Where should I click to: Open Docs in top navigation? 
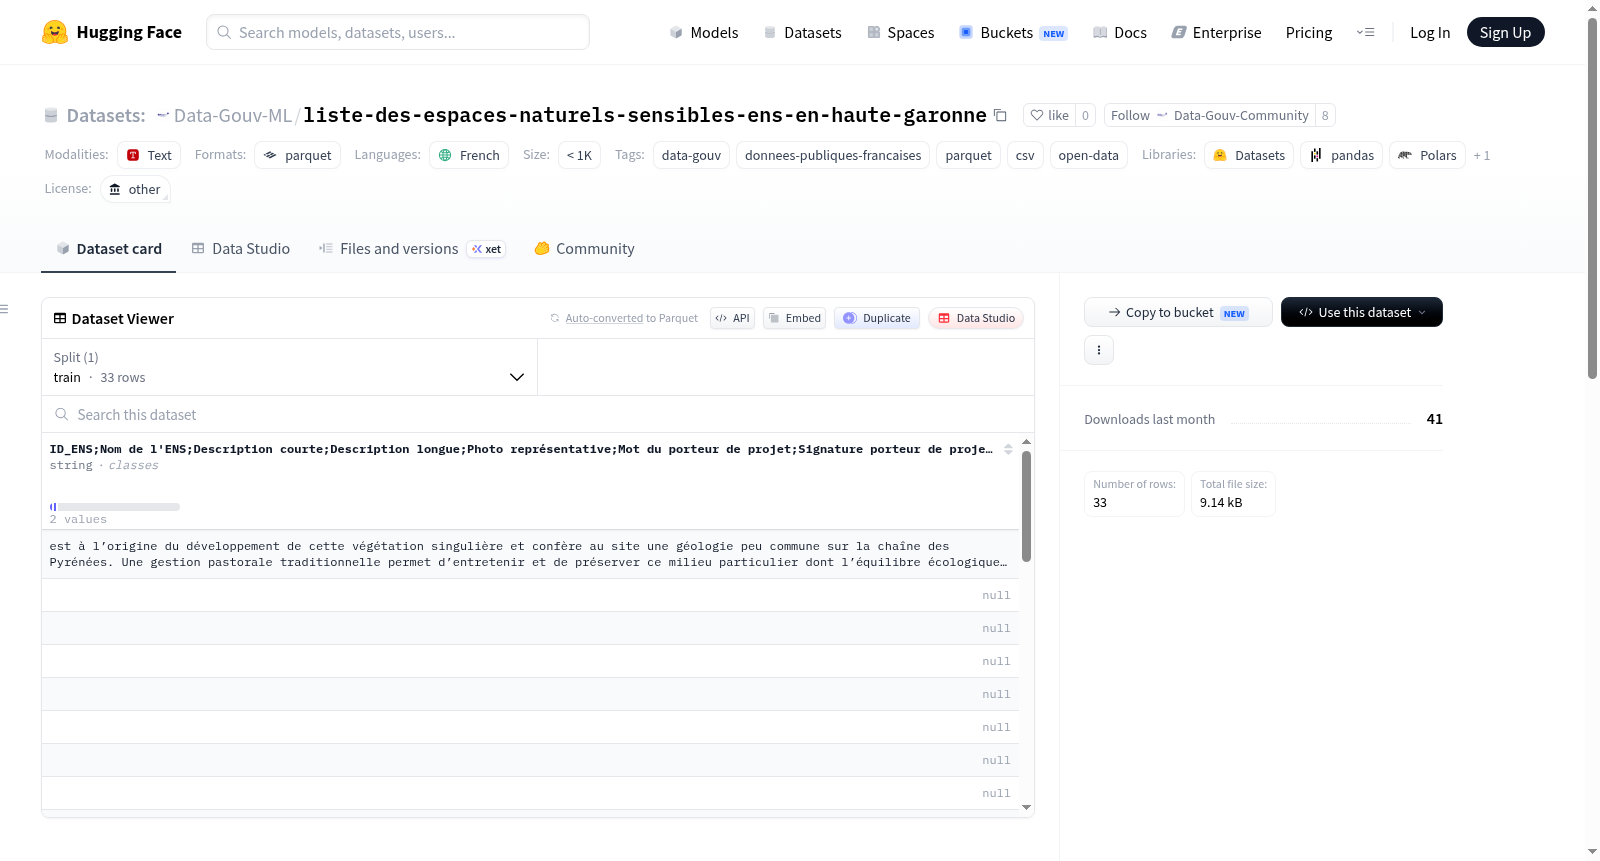click(1120, 32)
